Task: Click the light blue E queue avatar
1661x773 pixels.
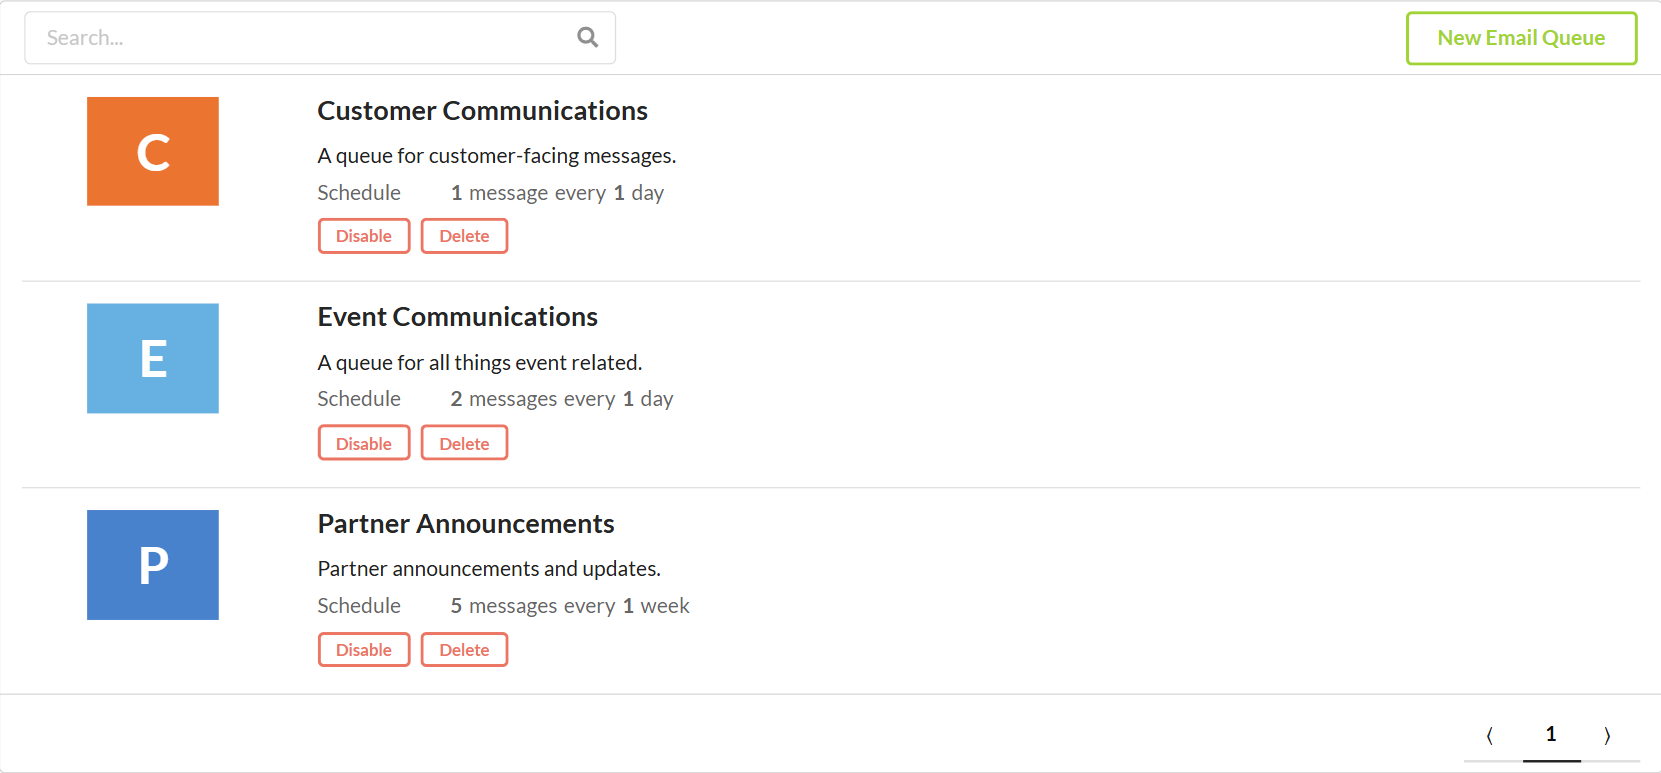Action: coord(153,358)
